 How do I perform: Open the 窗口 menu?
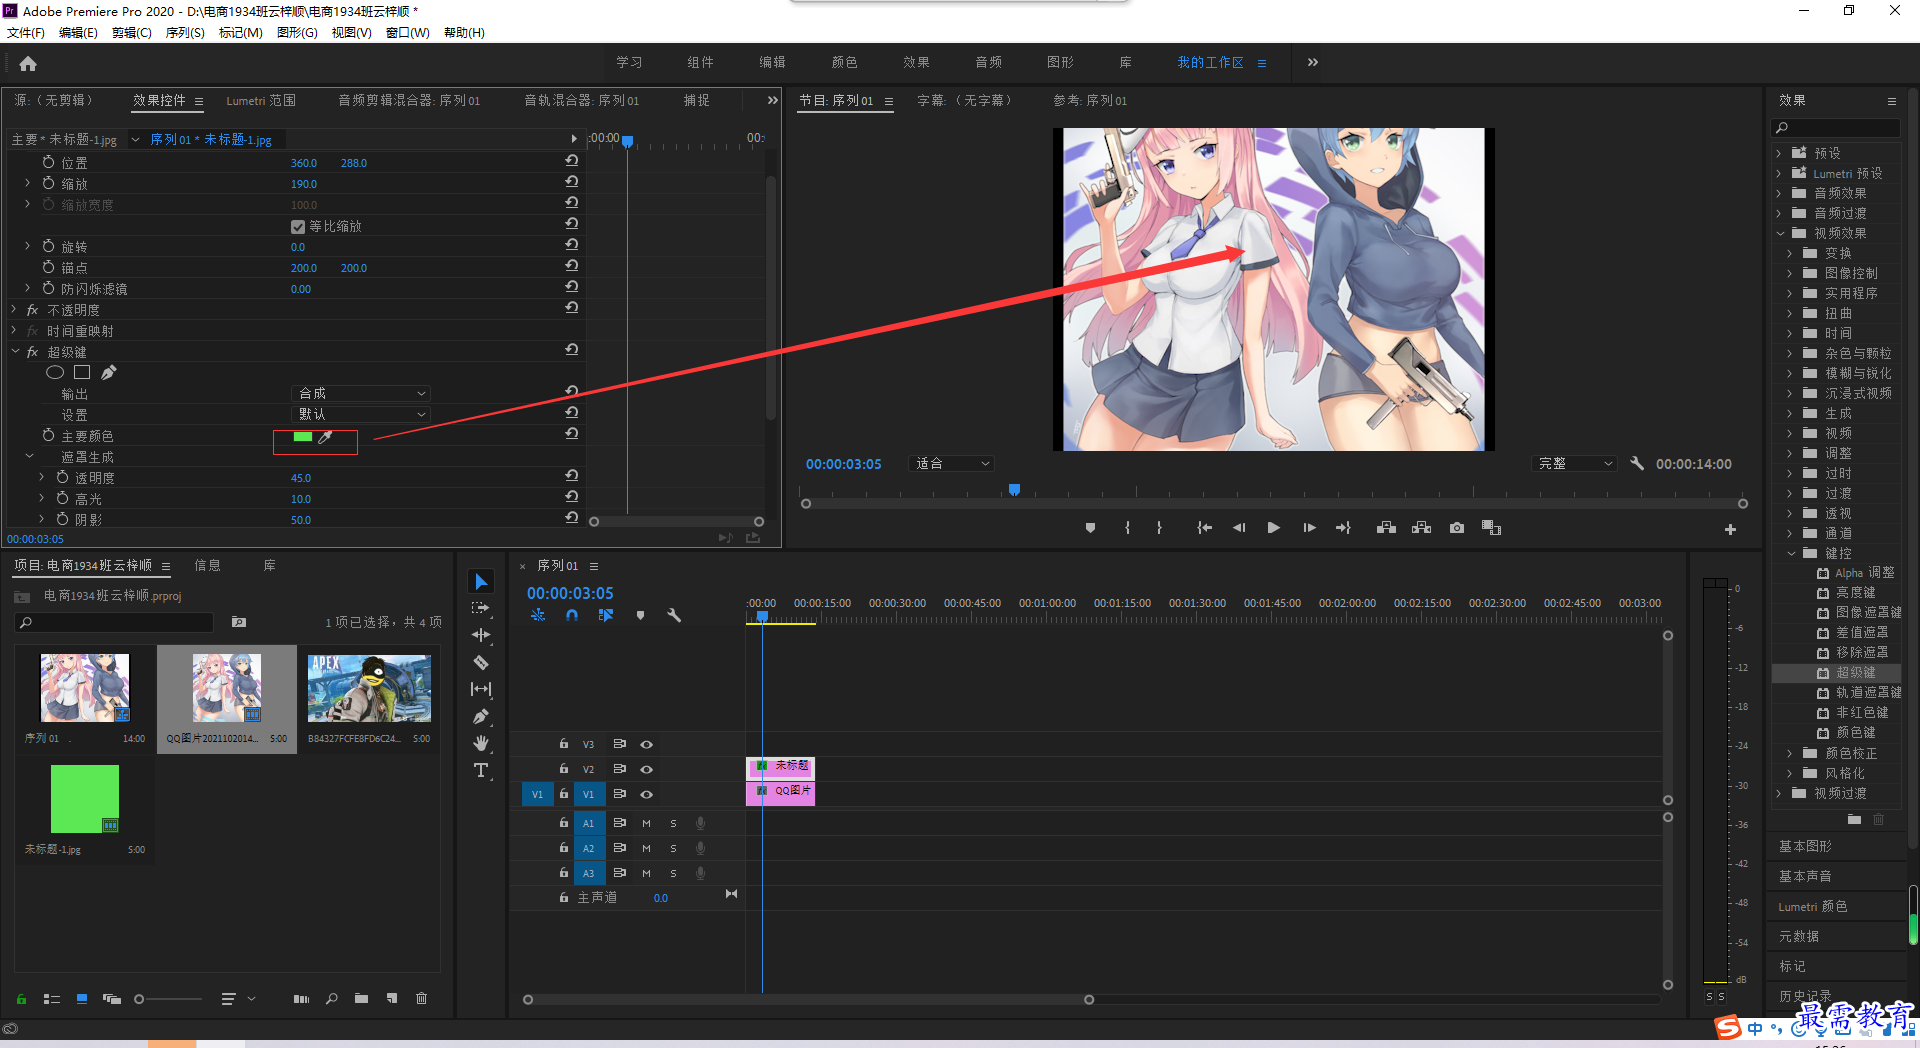tap(408, 33)
